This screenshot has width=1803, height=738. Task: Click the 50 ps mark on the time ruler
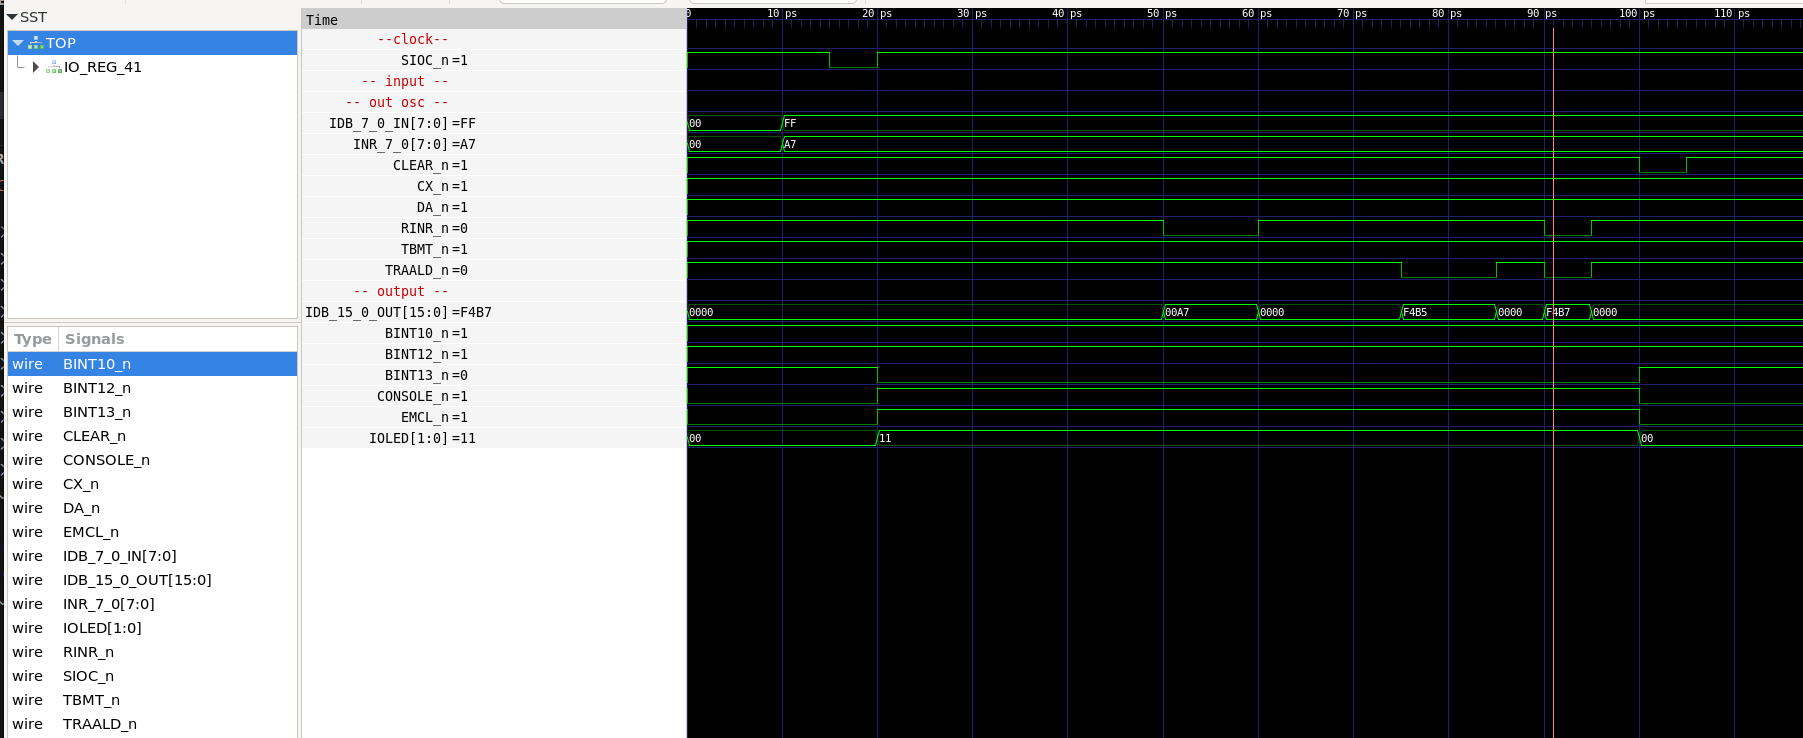[x=1162, y=14]
